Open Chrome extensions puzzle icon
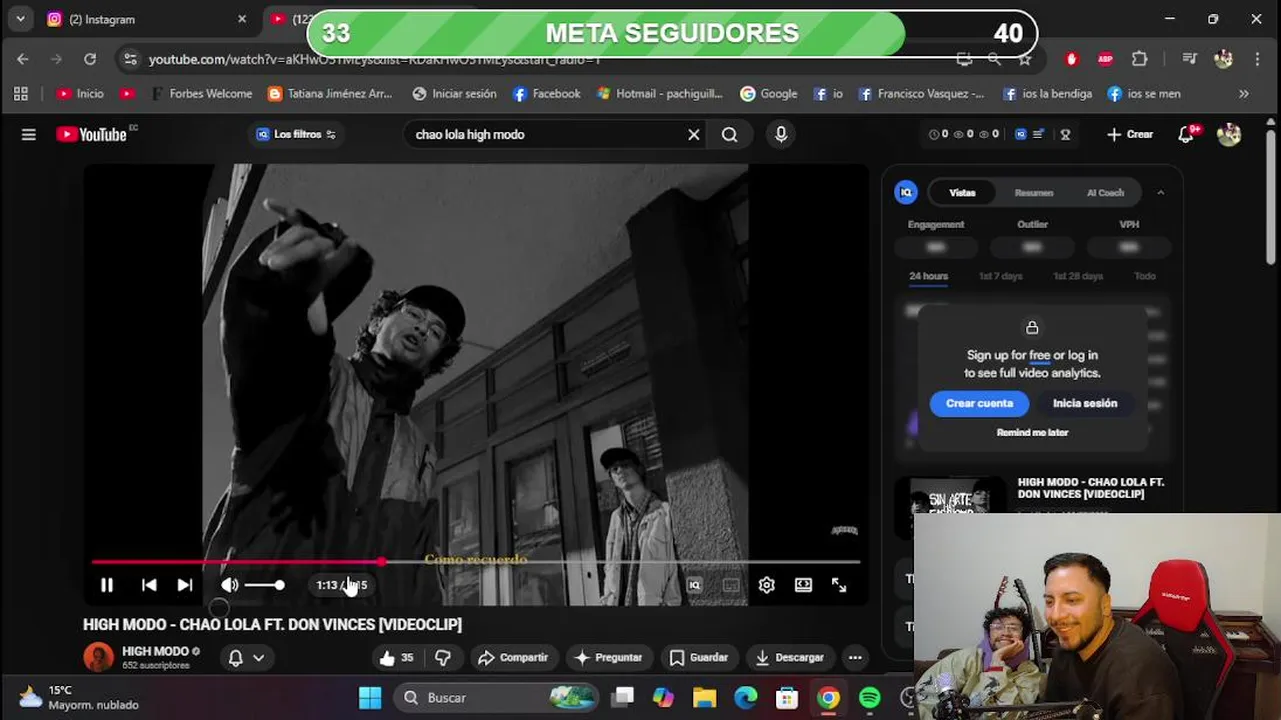1281x720 pixels. point(1140,59)
